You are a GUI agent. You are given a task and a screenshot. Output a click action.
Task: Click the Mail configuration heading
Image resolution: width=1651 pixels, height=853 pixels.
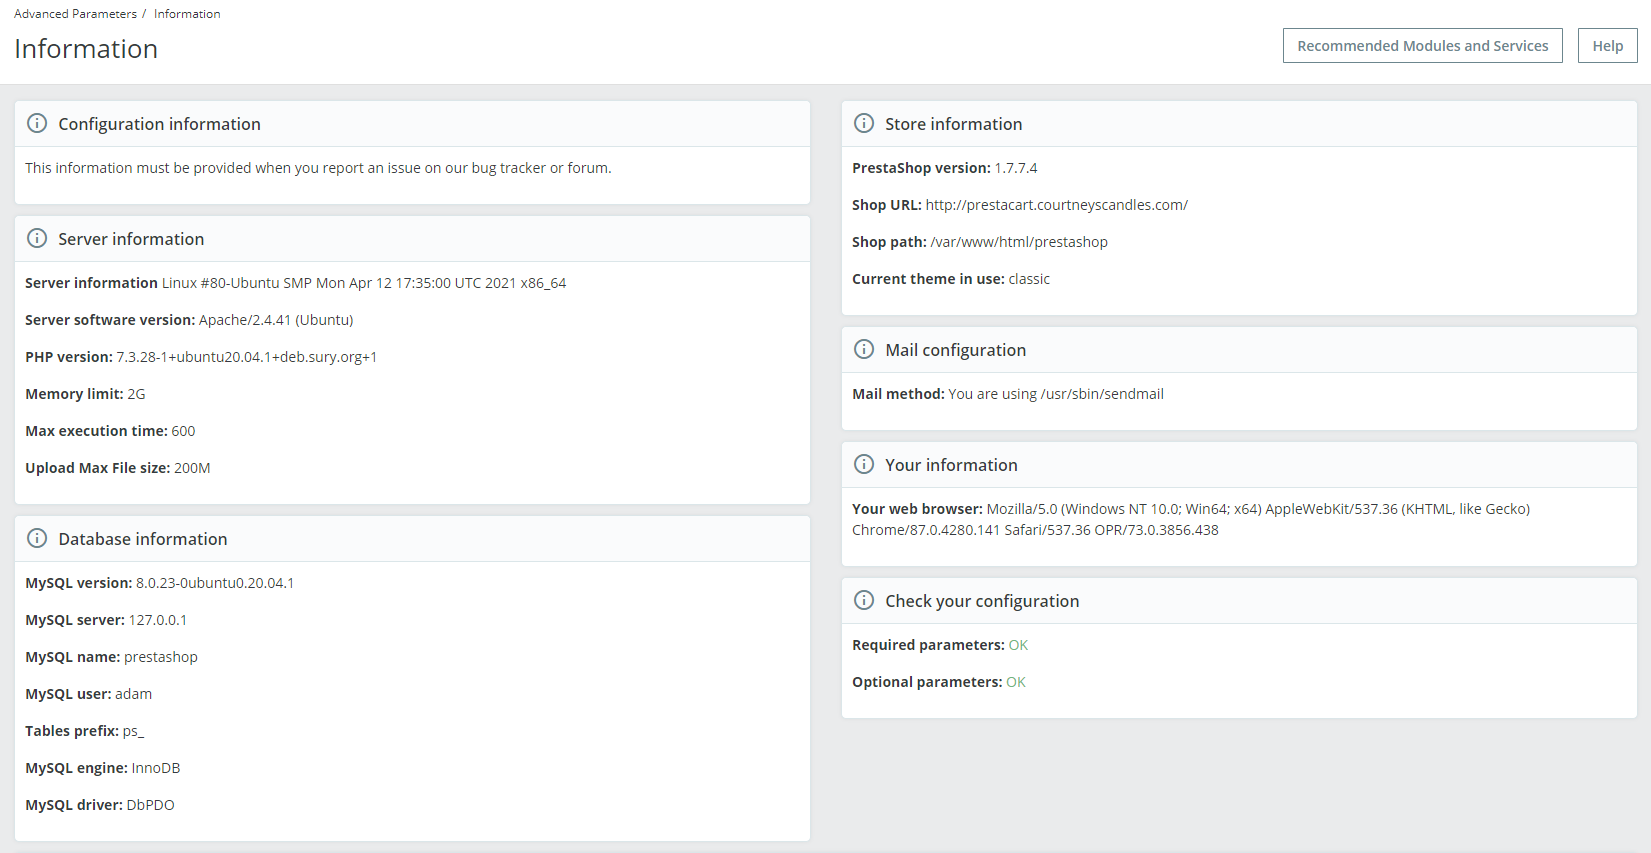coord(955,350)
